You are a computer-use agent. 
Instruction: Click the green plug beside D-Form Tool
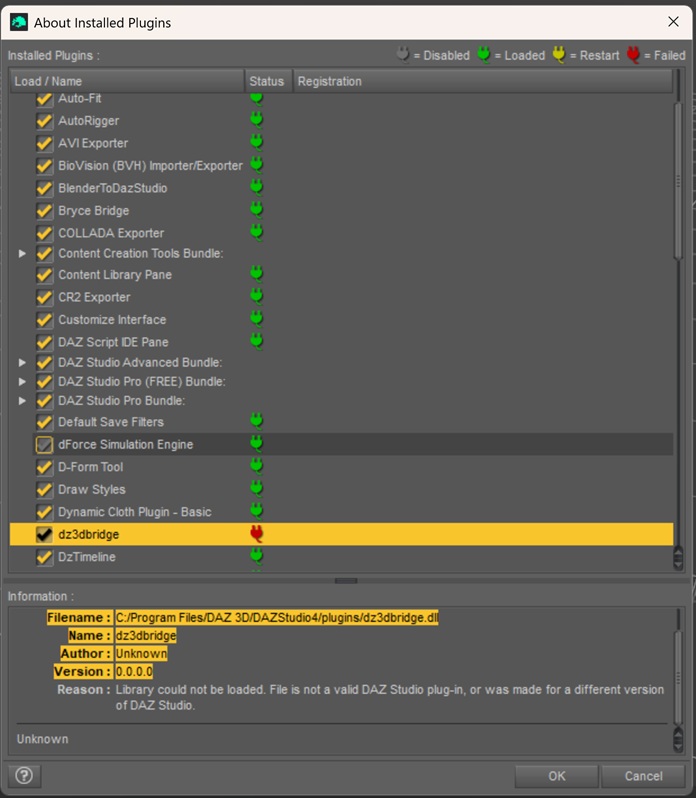click(256, 466)
